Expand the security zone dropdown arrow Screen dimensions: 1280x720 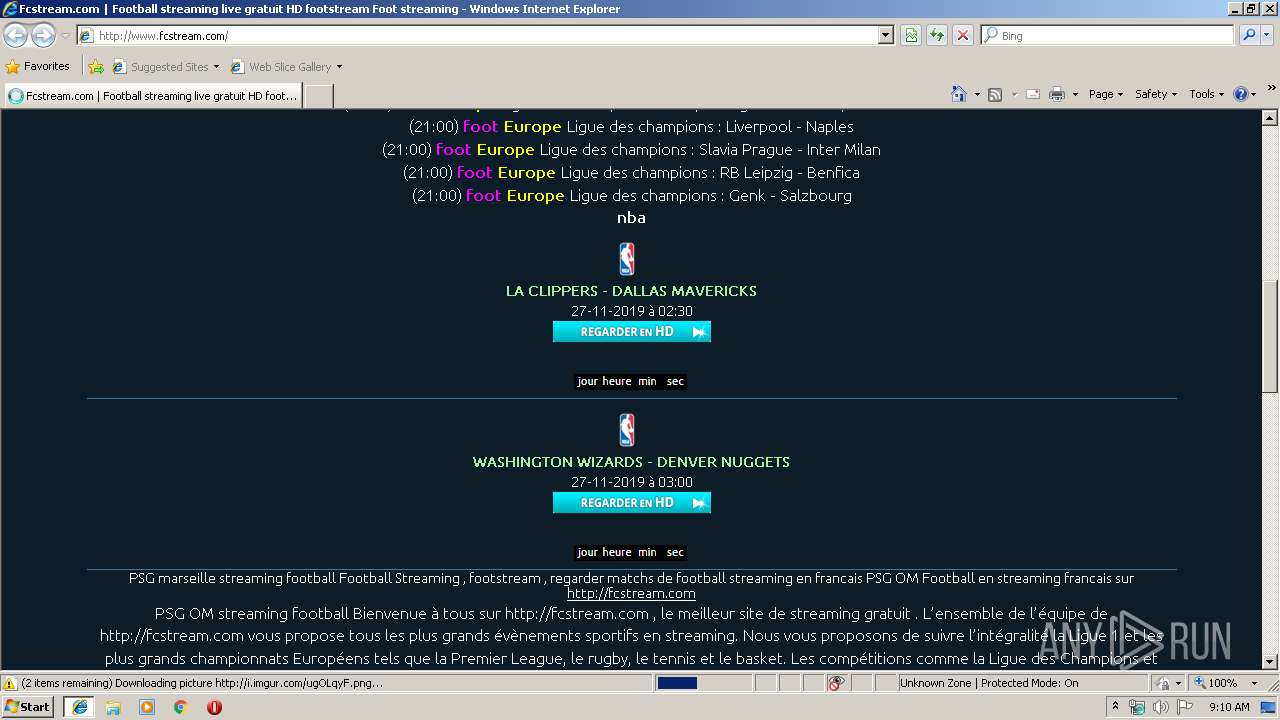point(1181,683)
